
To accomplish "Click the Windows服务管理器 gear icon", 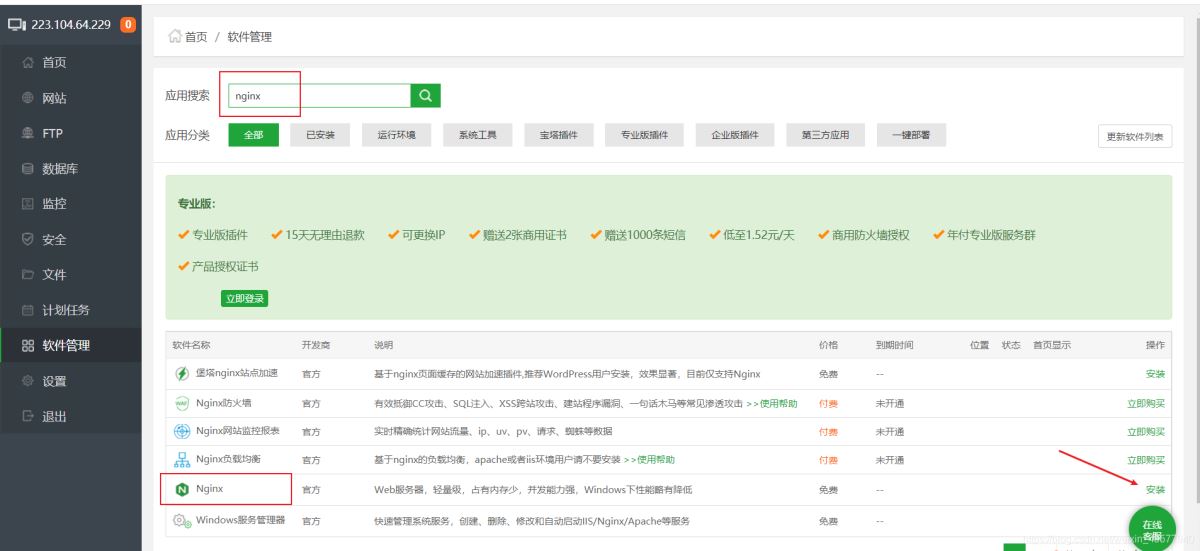I will [182, 521].
